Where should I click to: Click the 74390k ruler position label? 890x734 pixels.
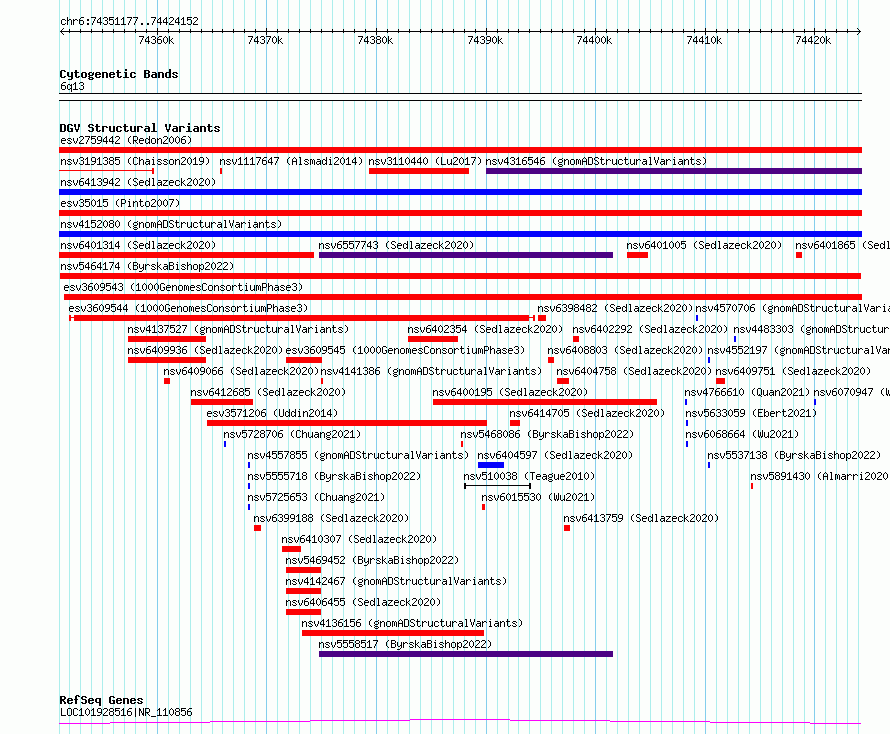[x=485, y=40]
